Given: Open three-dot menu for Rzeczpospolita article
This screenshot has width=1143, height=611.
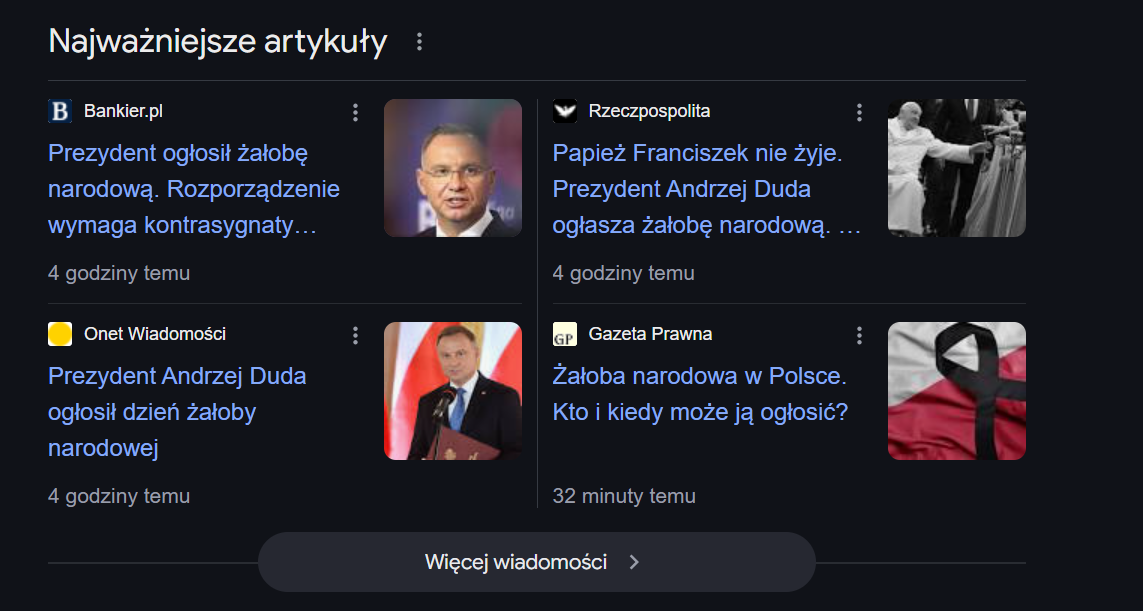Looking at the screenshot, I should pos(859,112).
